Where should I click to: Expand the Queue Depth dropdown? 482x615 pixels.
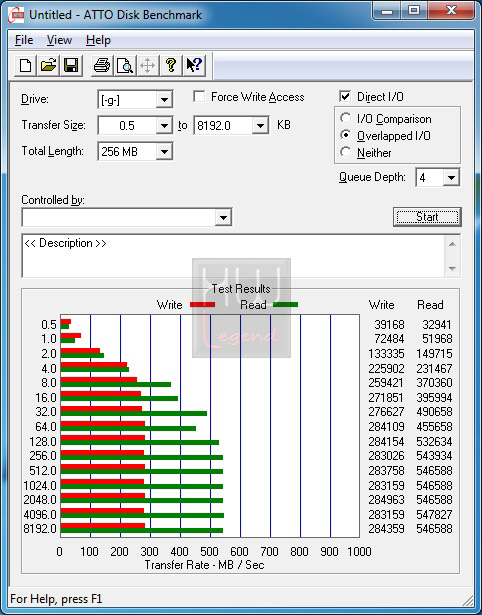coord(451,178)
